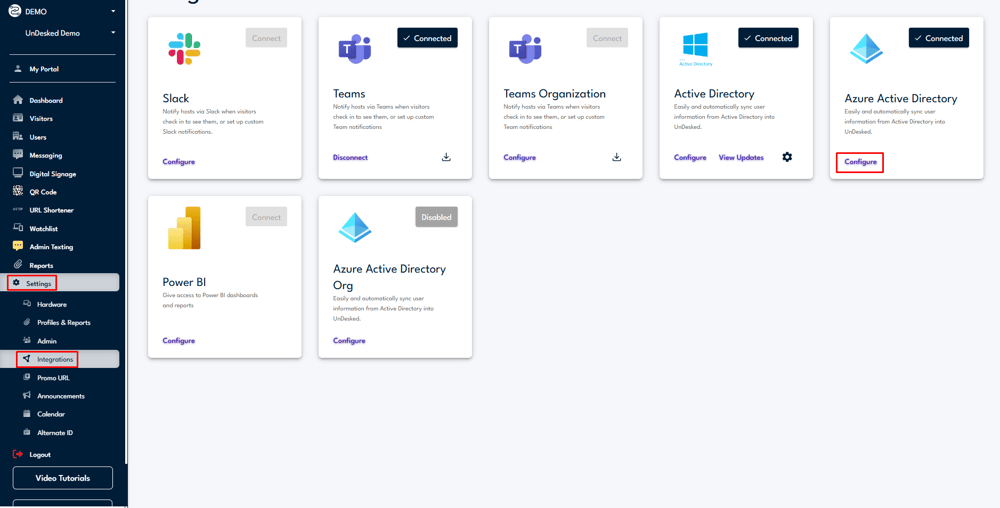Click the Windows Active Directory logo
1000x508 pixels.
click(x=695, y=47)
